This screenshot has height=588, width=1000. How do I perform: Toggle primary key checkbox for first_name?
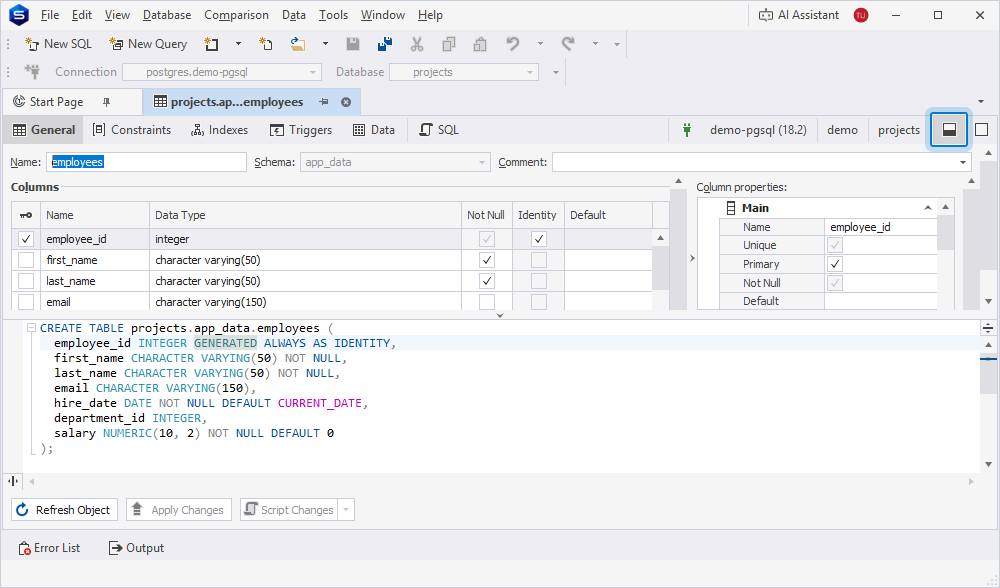point(26,260)
